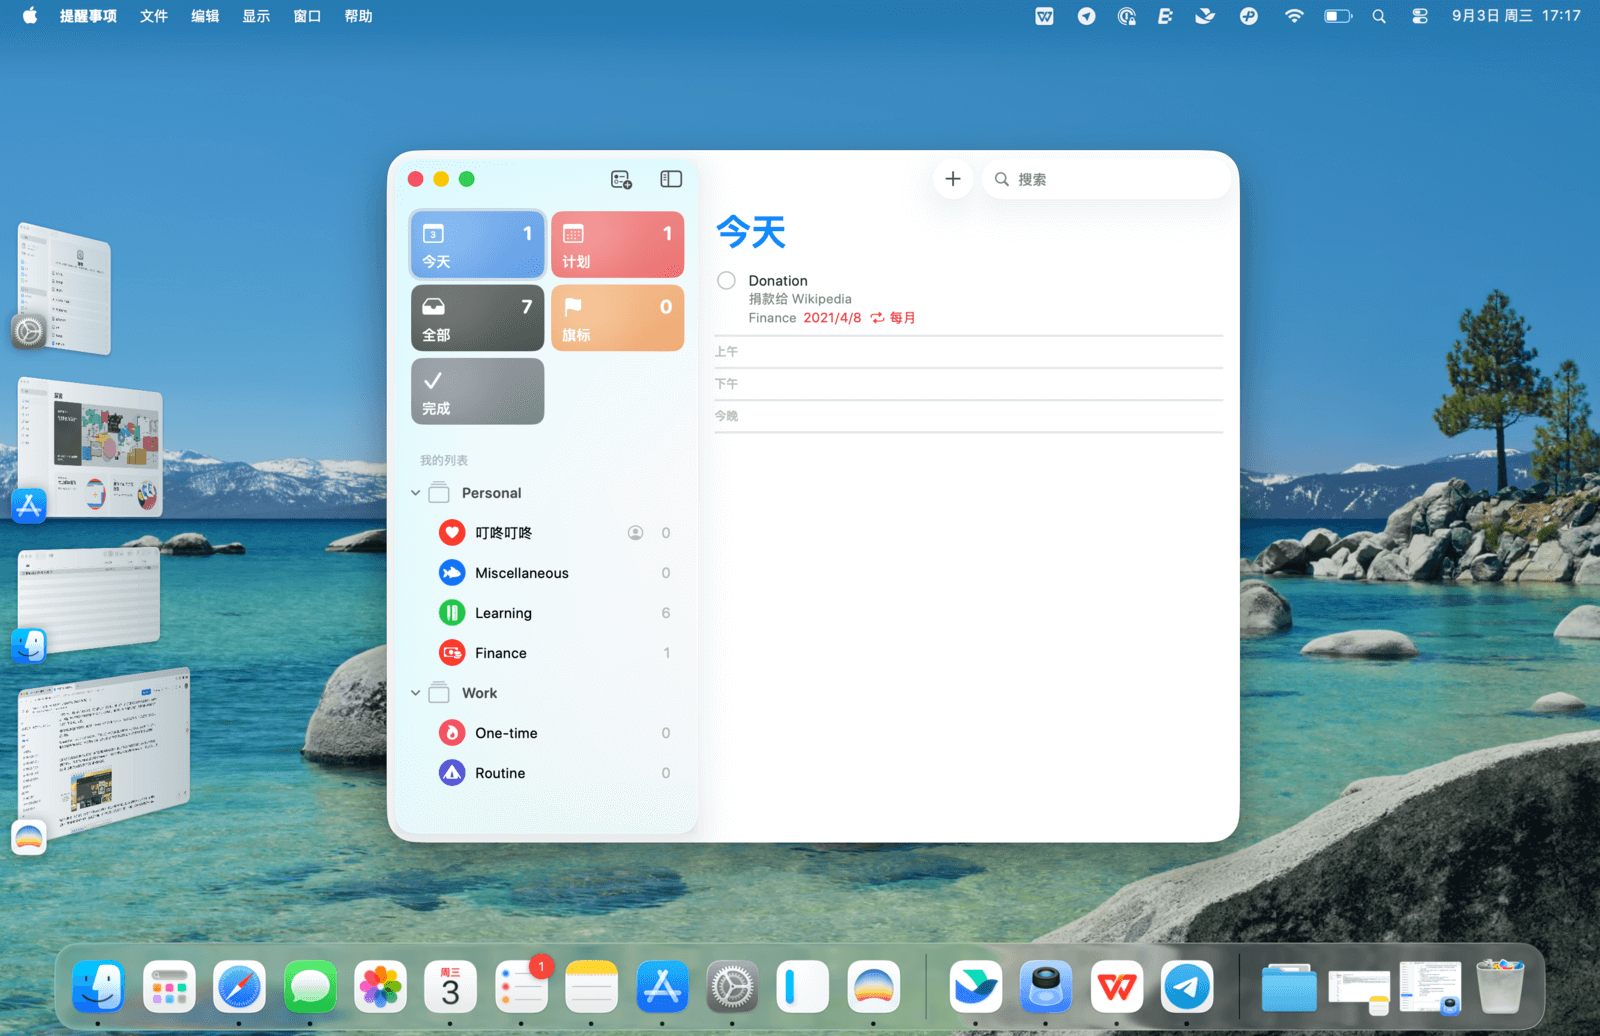Select the Learning list name
This screenshot has height=1036, width=1600.
tap(503, 613)
